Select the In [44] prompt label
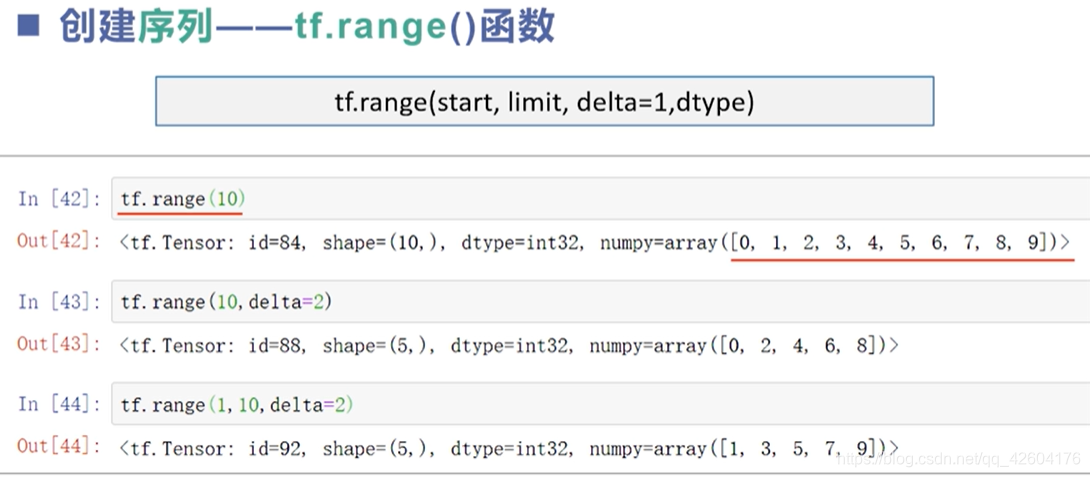The image size is (1090, 477). click(x=59, y=404)
